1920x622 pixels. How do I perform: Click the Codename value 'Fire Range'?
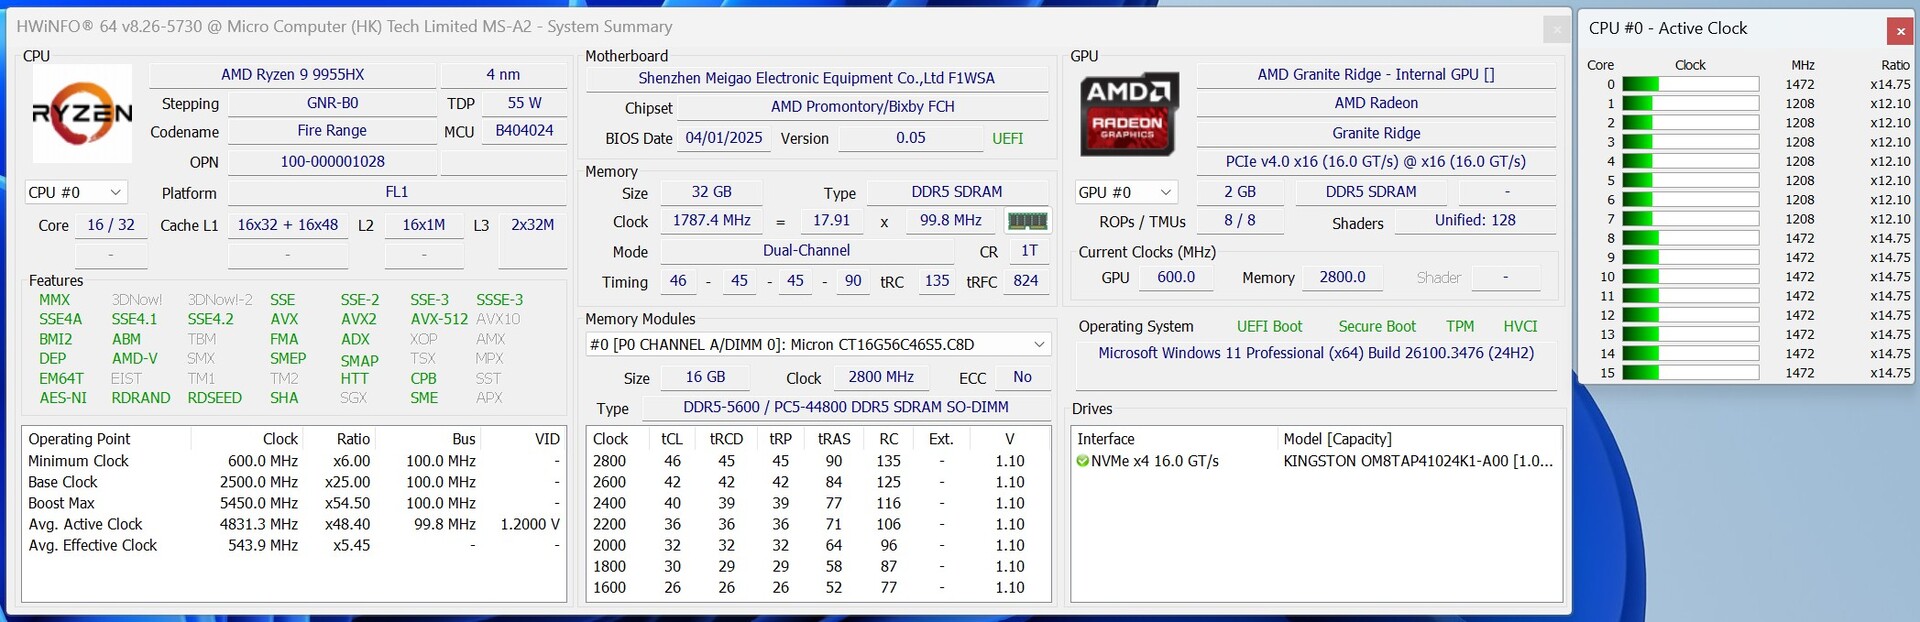pos(332,131)
